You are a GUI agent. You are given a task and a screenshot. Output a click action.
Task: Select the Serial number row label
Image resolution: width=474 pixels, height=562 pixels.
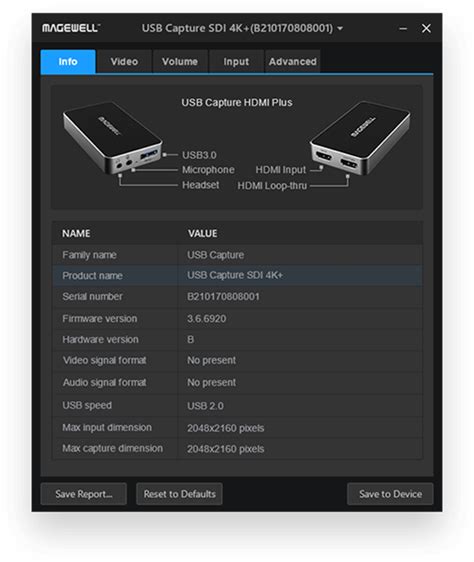click(x=92, y=296)
